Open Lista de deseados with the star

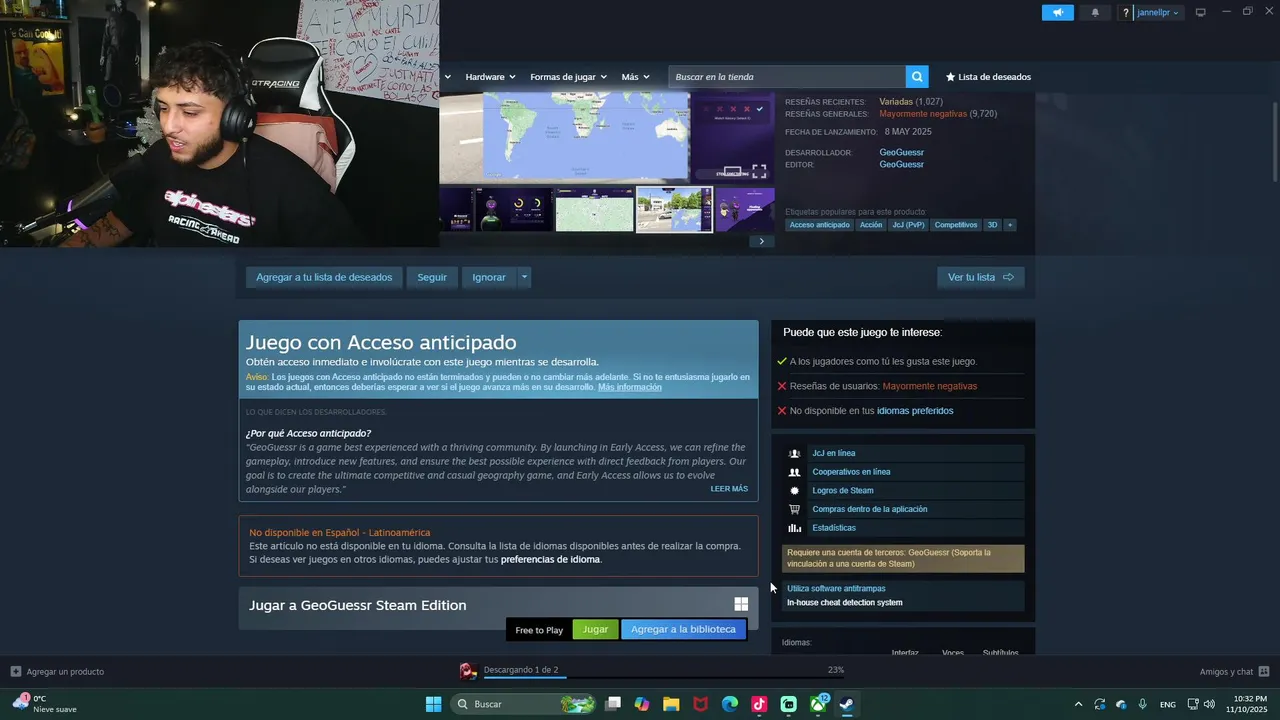click(988, 77)
